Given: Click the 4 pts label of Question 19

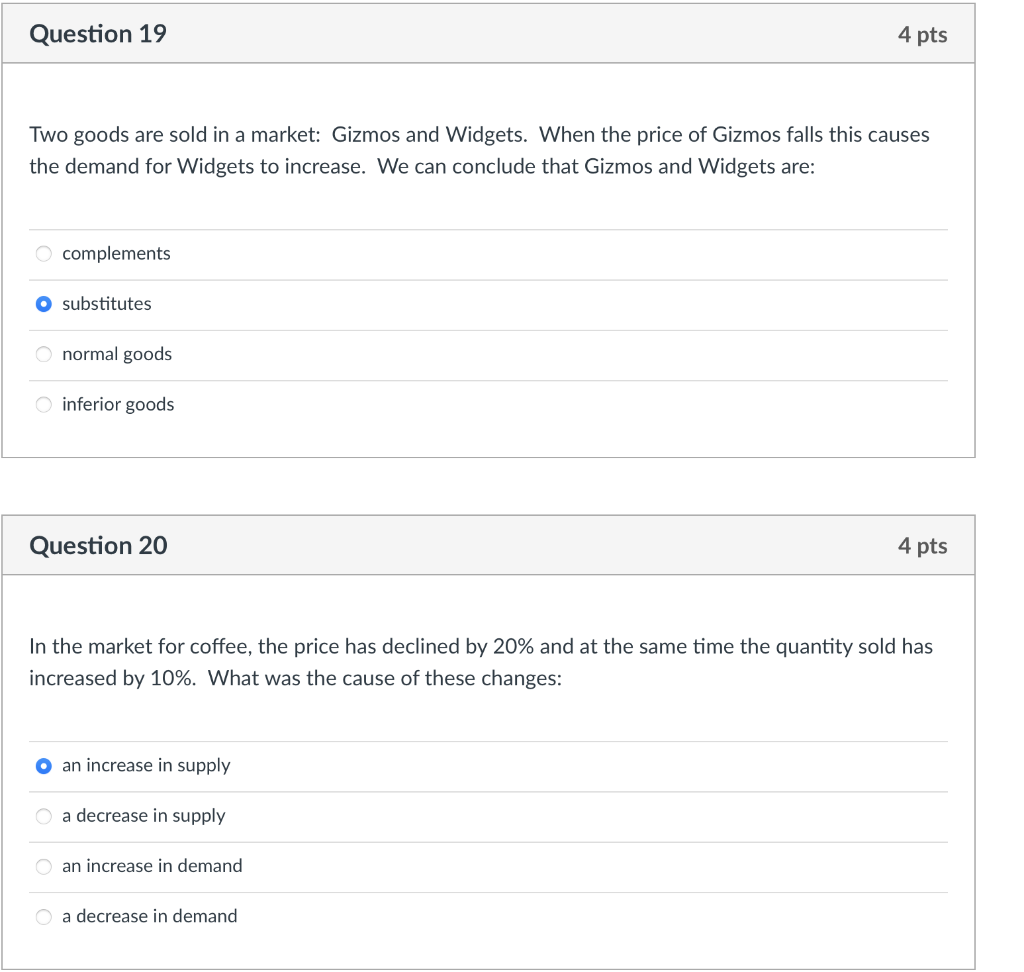Looking at the screenshot, I should [922, 35].
